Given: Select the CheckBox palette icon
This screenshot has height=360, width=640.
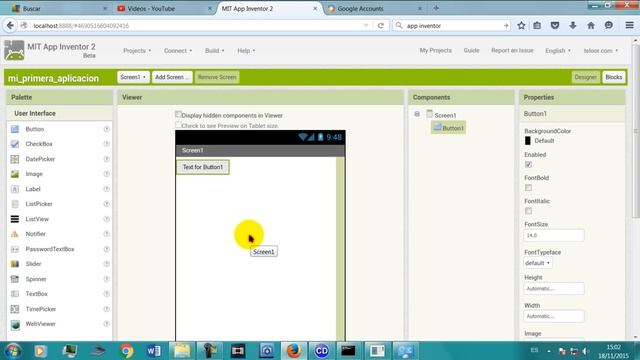Looking at the screenshot, I should (x=15, y=144).
